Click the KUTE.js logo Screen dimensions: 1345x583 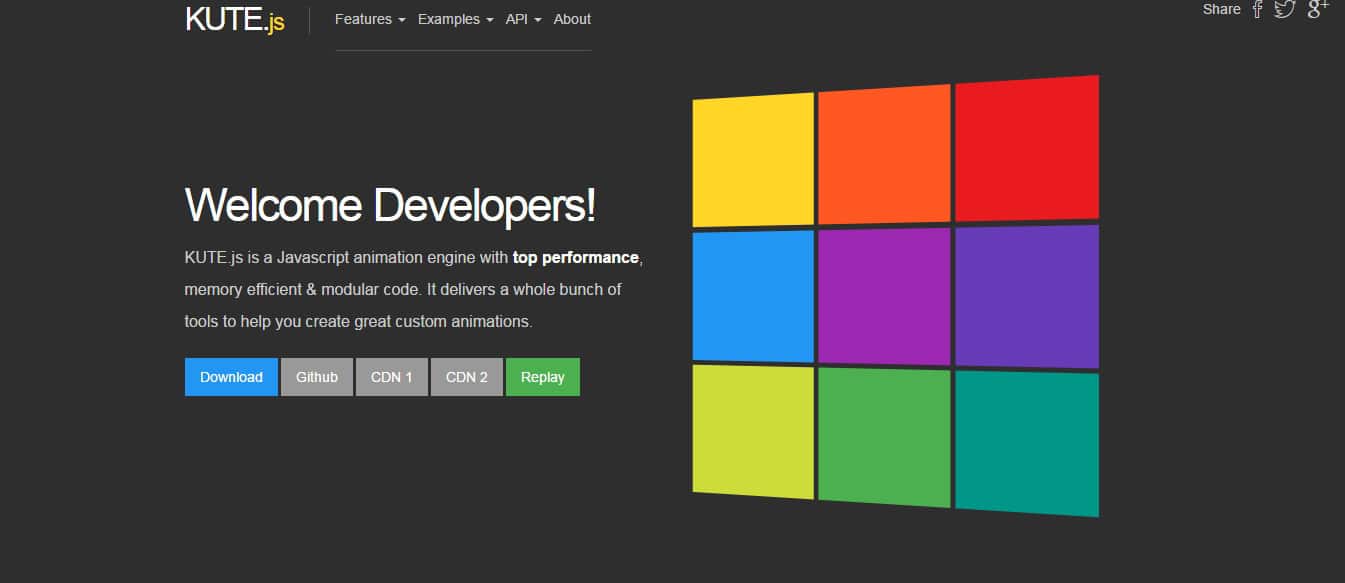point(235,19)
